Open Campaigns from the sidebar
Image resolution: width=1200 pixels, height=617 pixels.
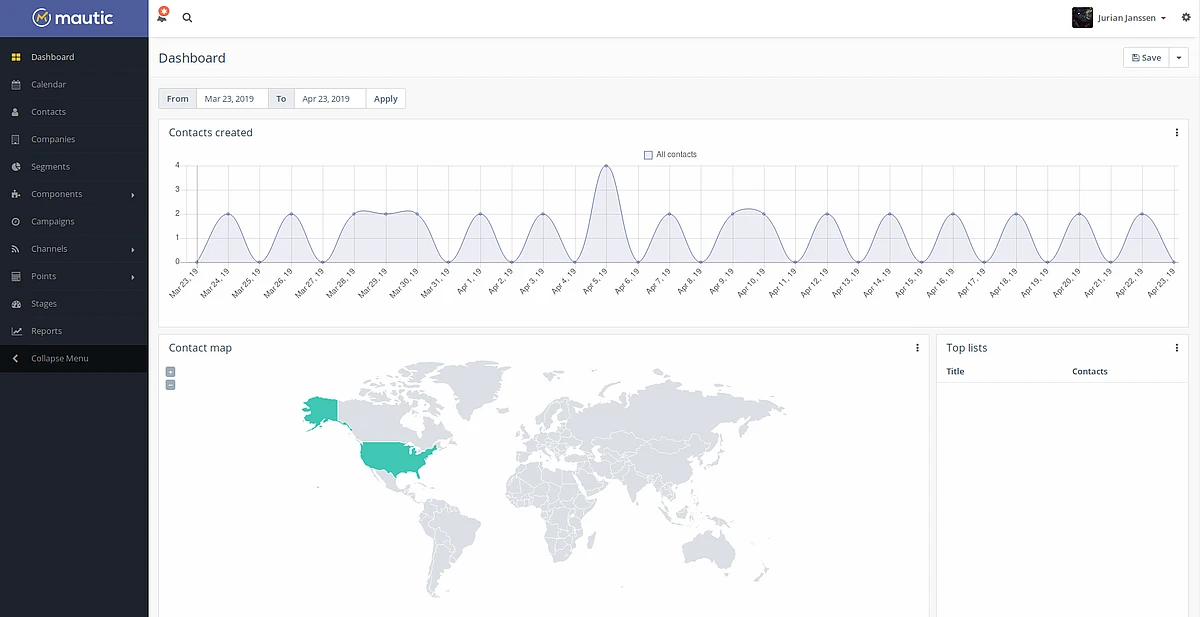pos(52,221)
